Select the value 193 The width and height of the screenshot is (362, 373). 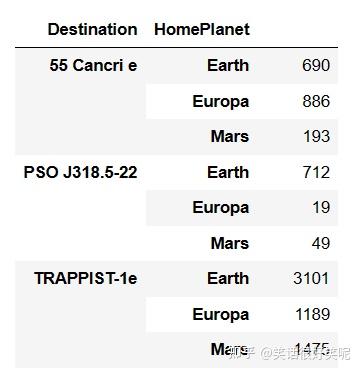coord(317,137)
